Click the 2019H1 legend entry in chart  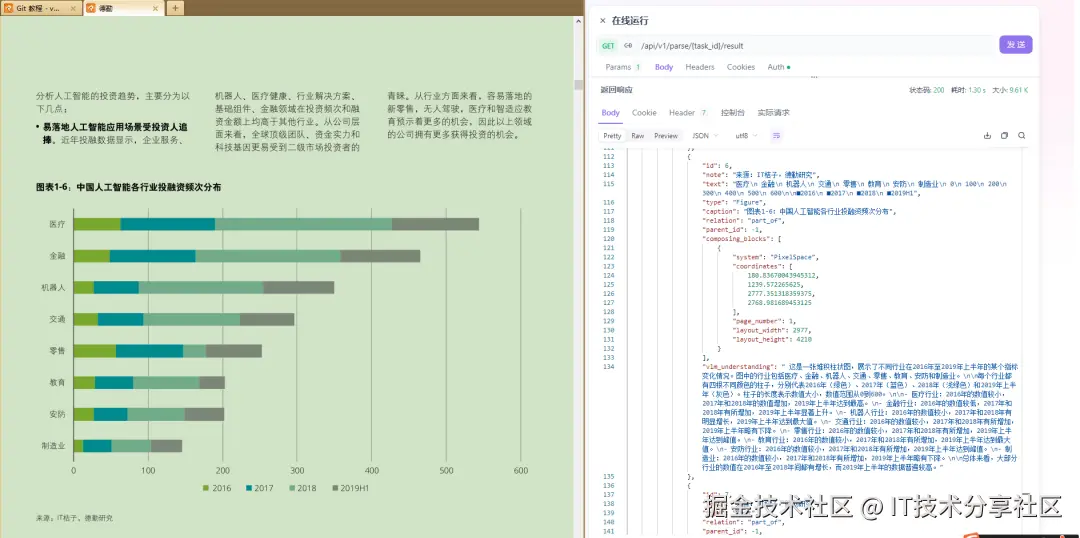[x=350, y=488]
